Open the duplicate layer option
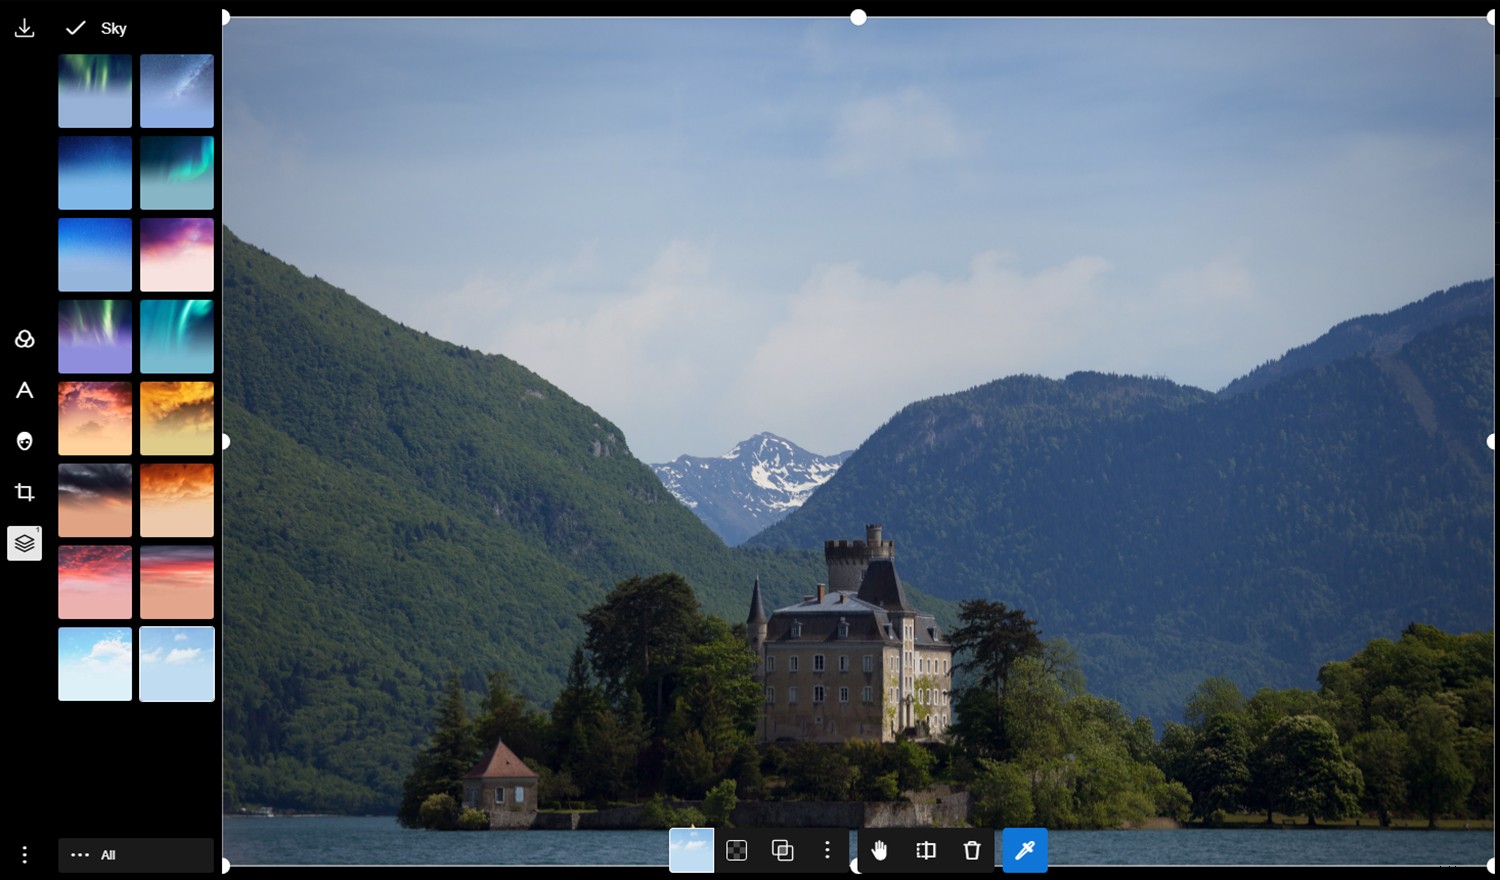Image resolution: width=1500 pixels, height=880 pixels. click(x=782, y=850)
